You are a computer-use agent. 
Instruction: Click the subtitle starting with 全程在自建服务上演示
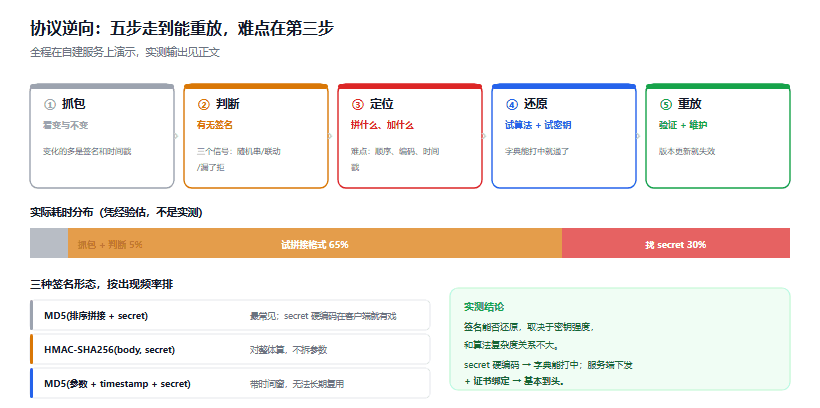[125, 52]
